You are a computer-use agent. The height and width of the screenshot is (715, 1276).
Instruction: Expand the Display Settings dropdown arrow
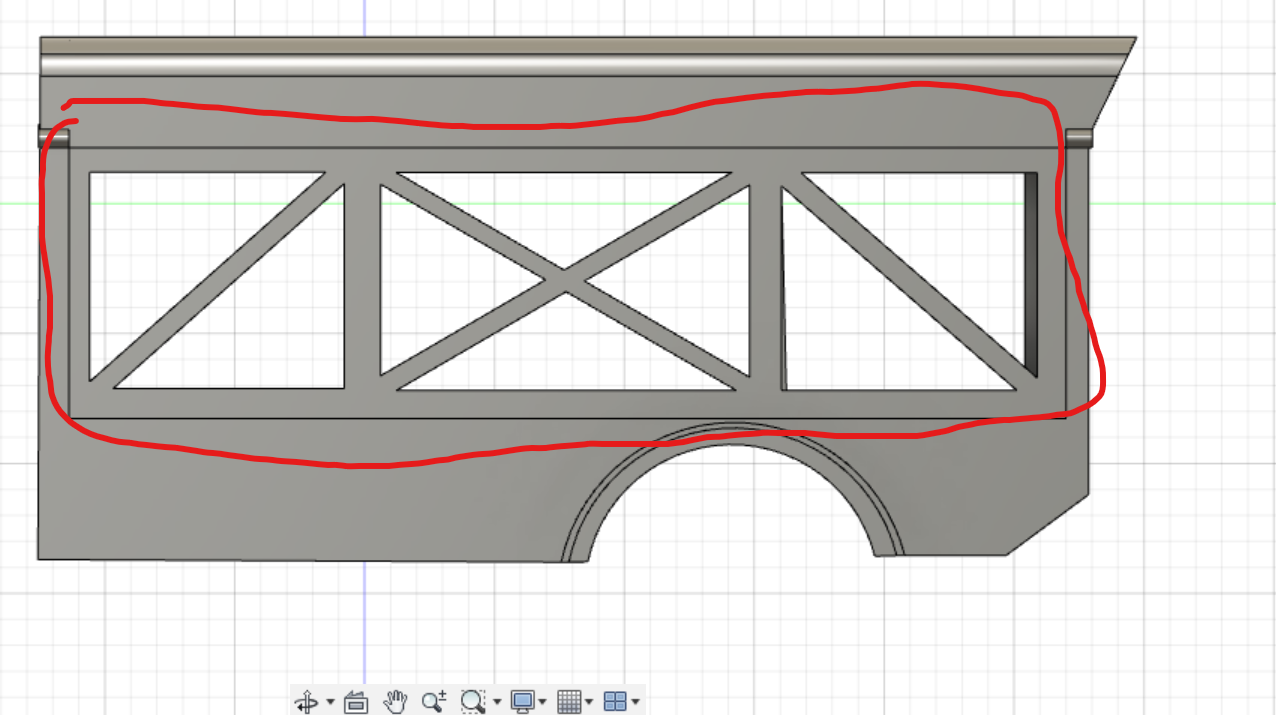pyautogui.click(x=542, y=701)
